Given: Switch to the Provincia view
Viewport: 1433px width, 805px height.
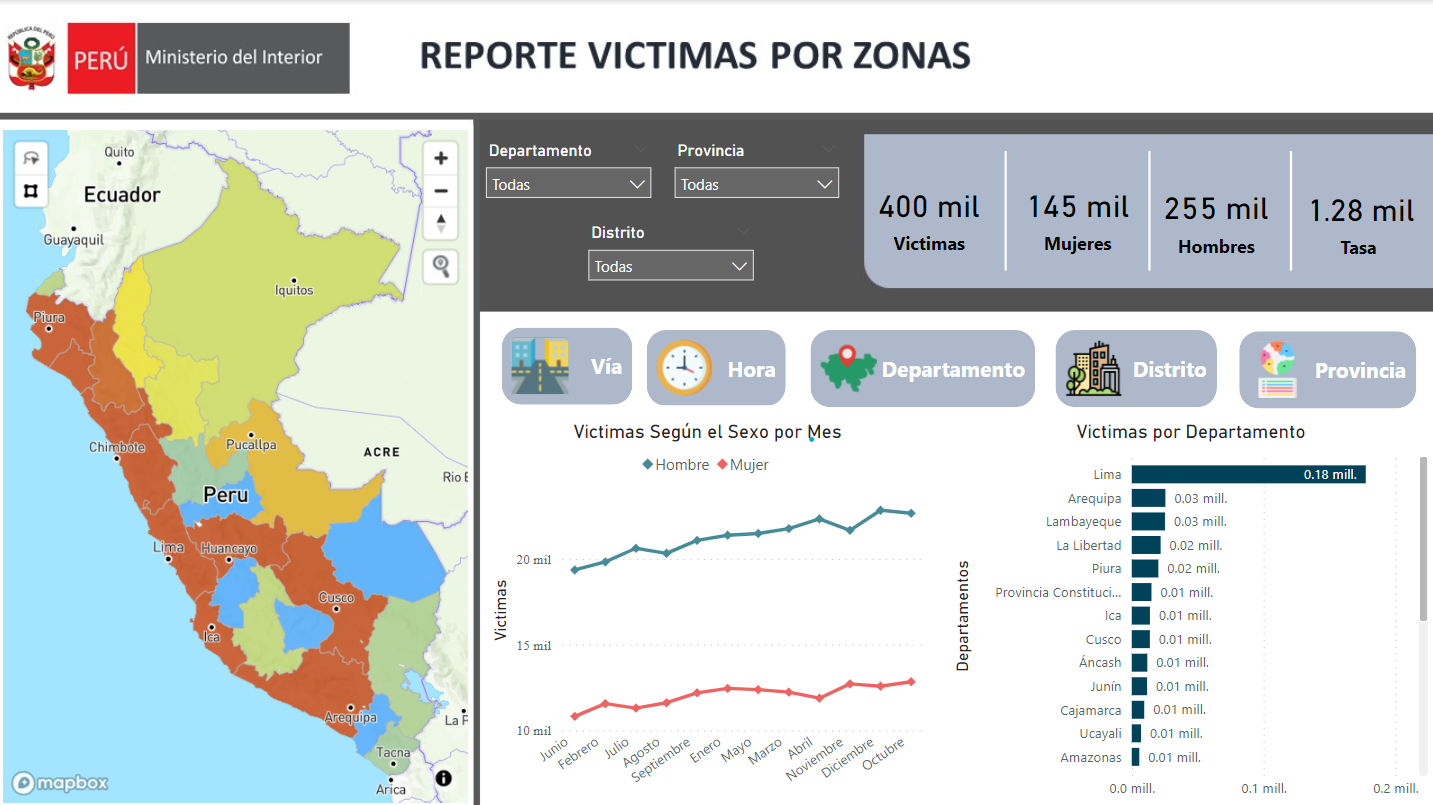Looking at the screenshot, I should pos(1327,369).
